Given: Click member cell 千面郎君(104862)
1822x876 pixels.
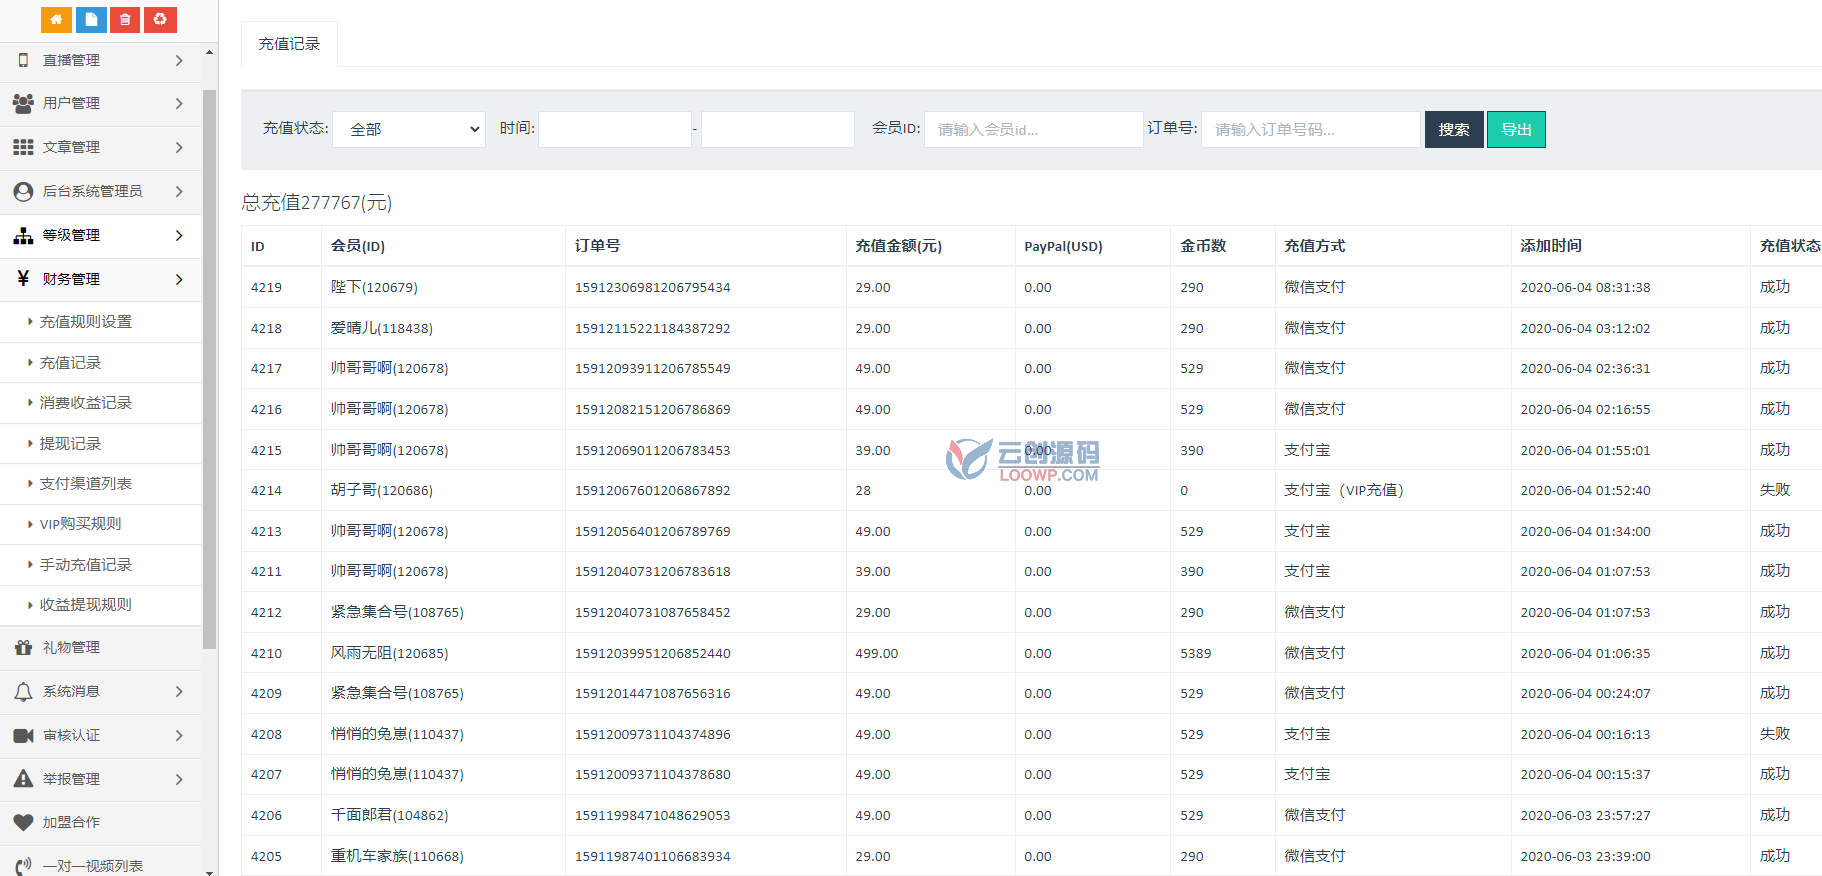Looking at the screenshot, I should click(x=389, y=815).
